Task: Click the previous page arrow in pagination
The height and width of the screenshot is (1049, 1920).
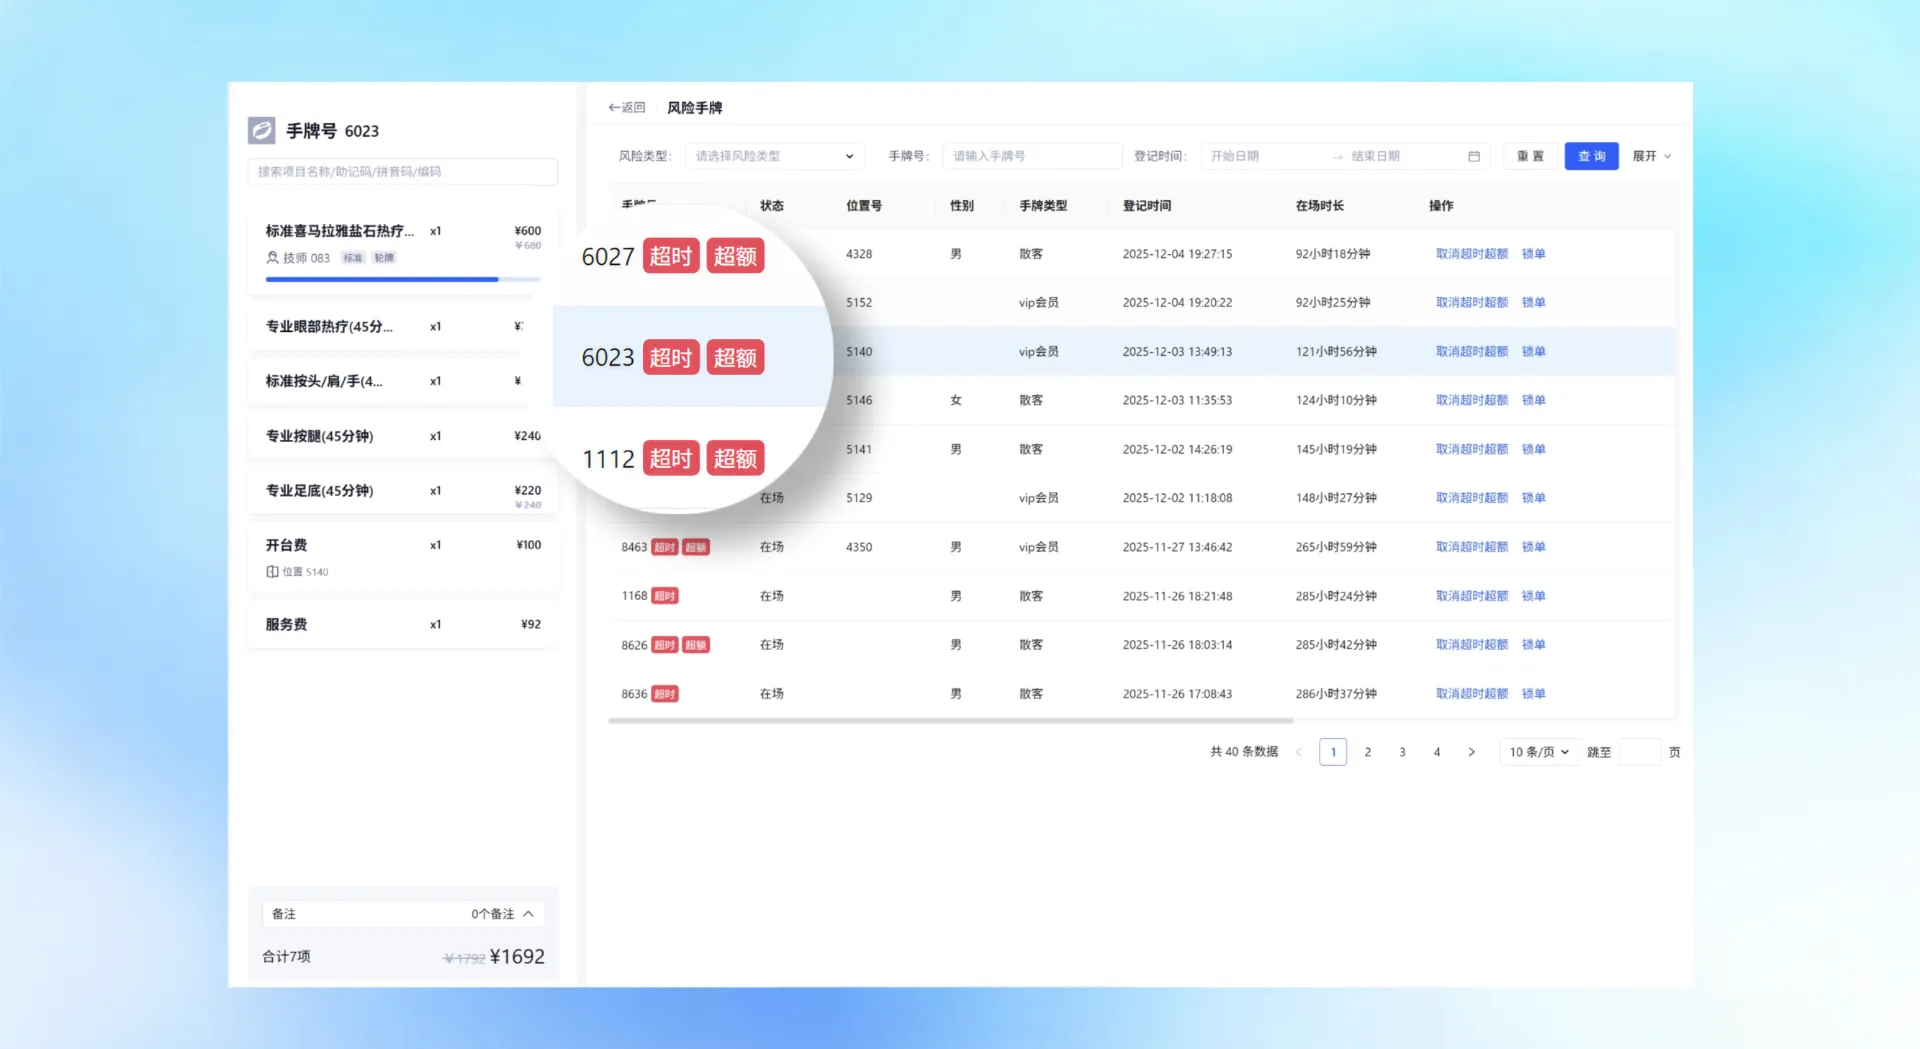Action: pos(1299,752)
